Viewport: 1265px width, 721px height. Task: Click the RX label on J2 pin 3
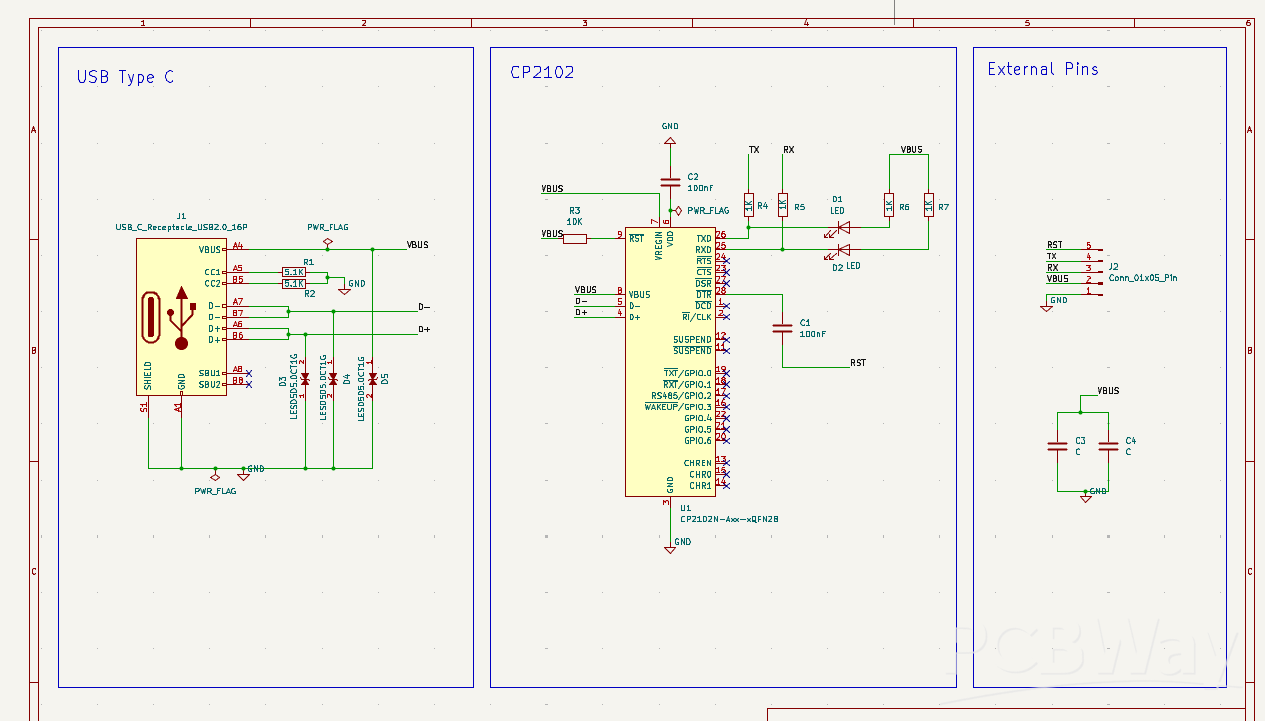[x=1053, y=268]
